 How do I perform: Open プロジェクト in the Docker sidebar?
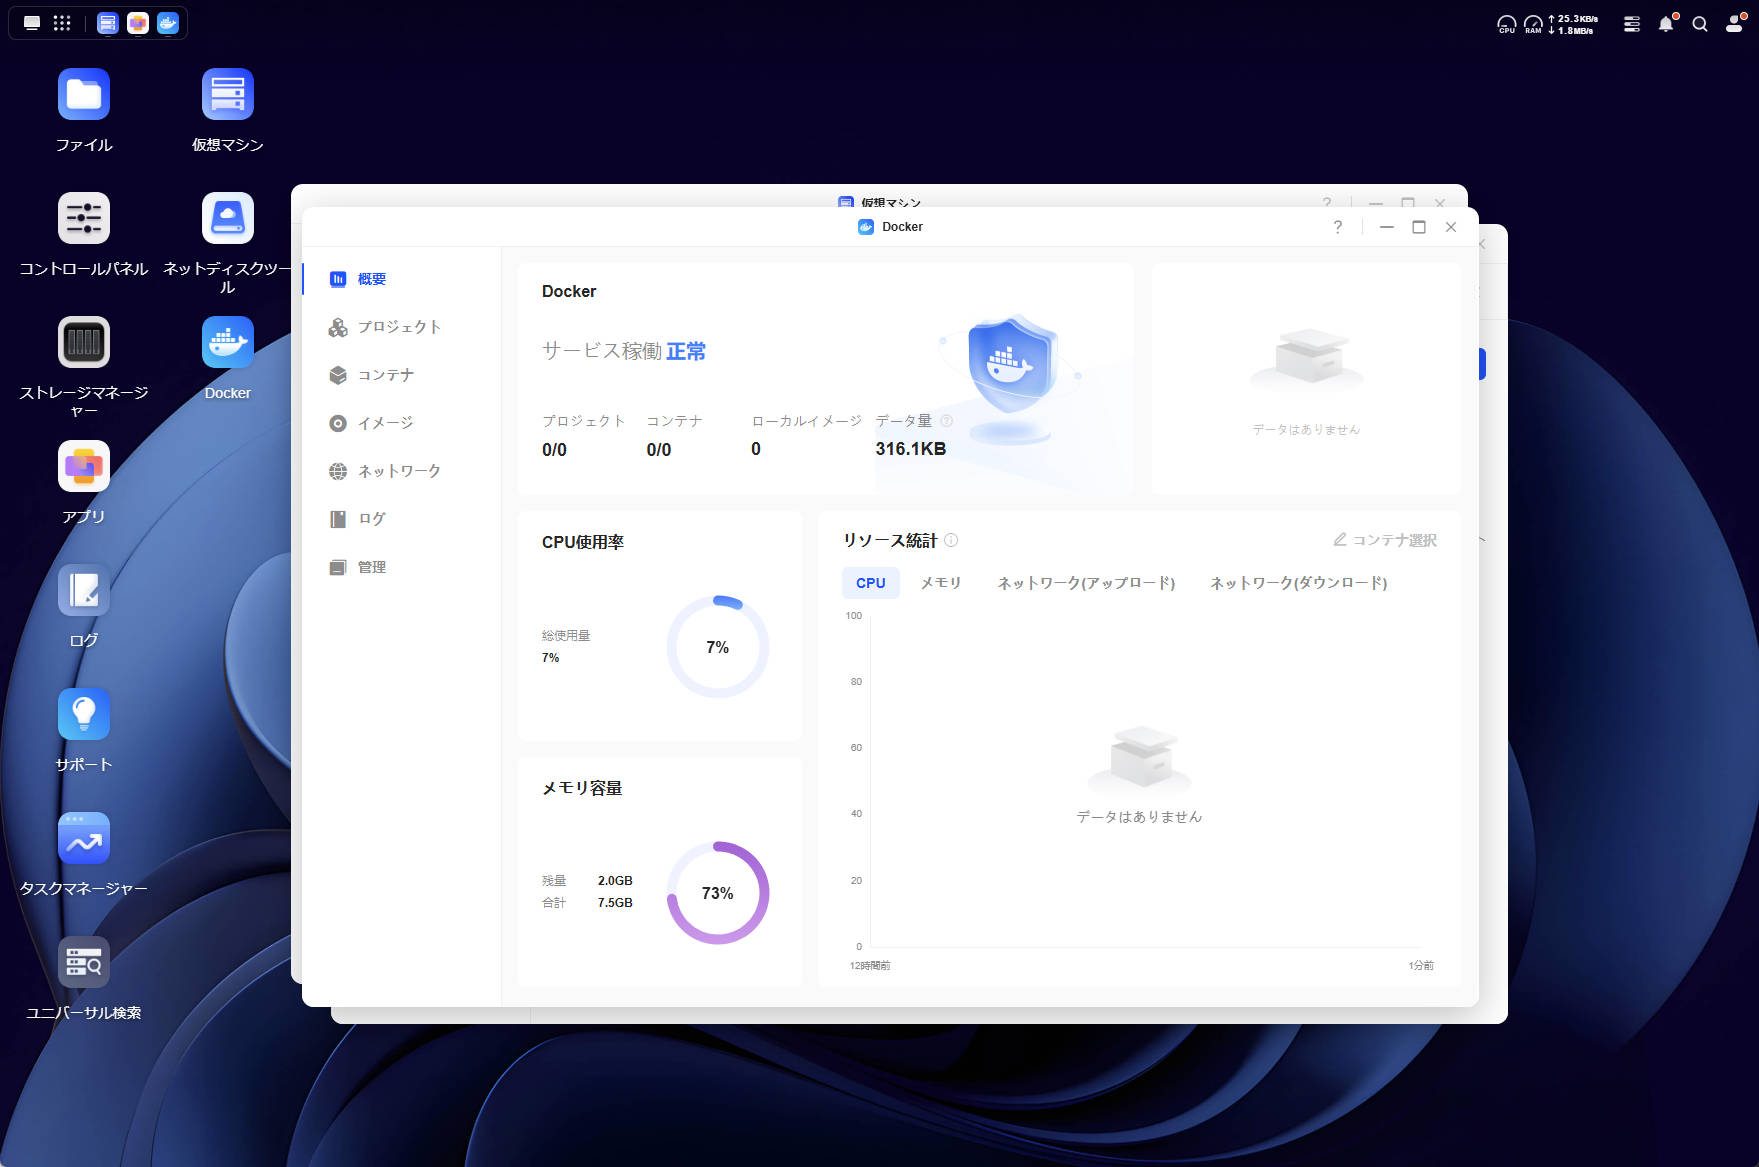401,327
